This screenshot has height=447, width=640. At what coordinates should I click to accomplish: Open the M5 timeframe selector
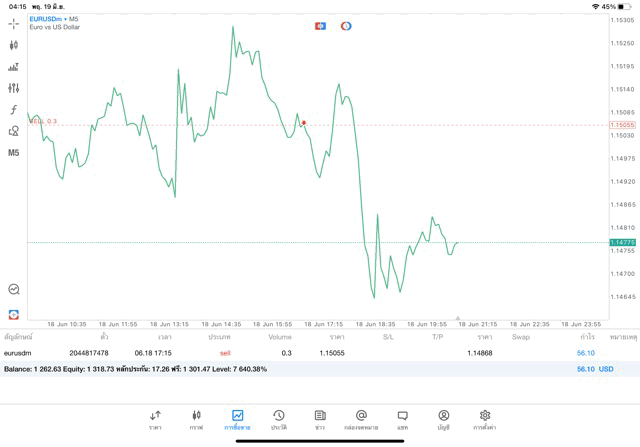click(13, 153)
